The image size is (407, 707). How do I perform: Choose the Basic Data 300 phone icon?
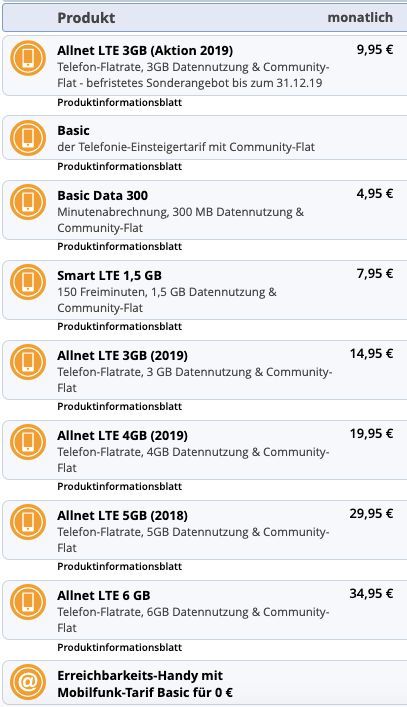[28, 202]
